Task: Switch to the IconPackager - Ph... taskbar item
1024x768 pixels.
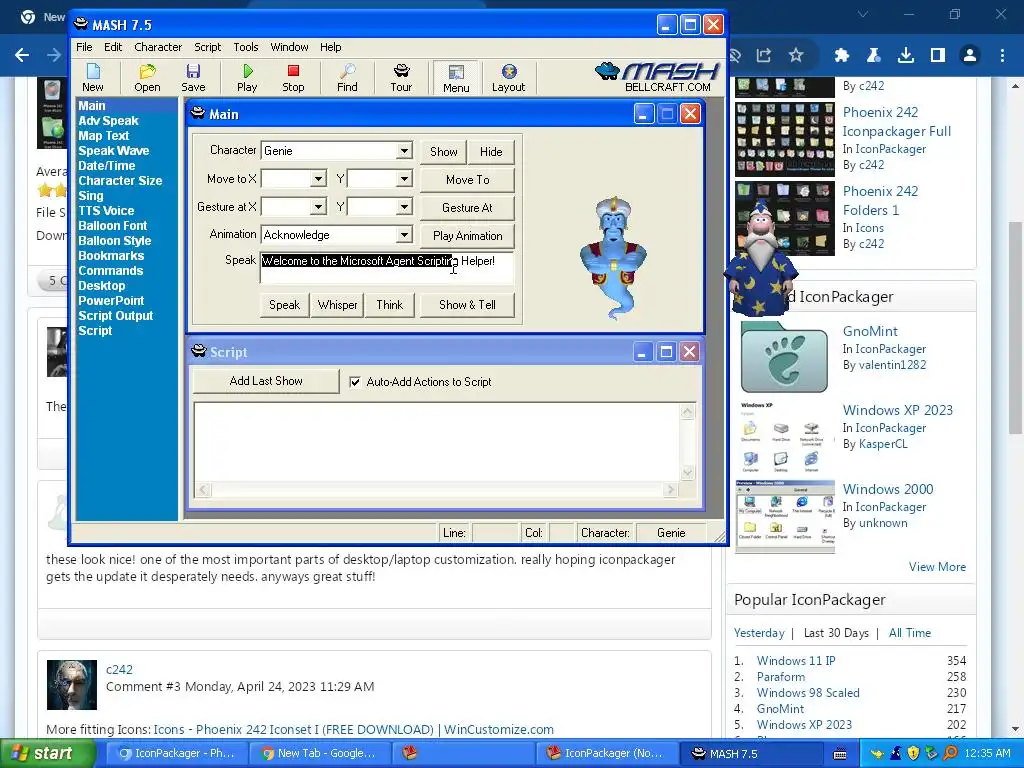Action: [x=176, y=753]
